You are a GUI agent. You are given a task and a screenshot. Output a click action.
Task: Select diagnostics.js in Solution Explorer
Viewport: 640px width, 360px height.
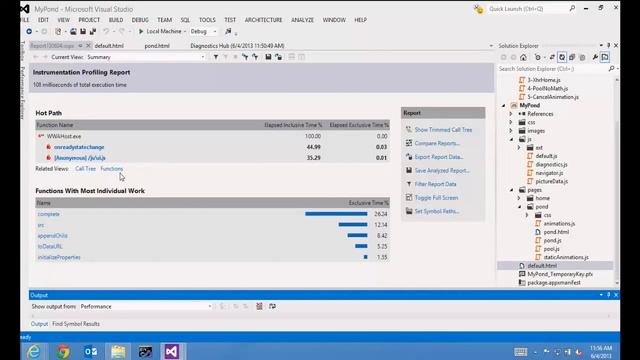point(551,164)
